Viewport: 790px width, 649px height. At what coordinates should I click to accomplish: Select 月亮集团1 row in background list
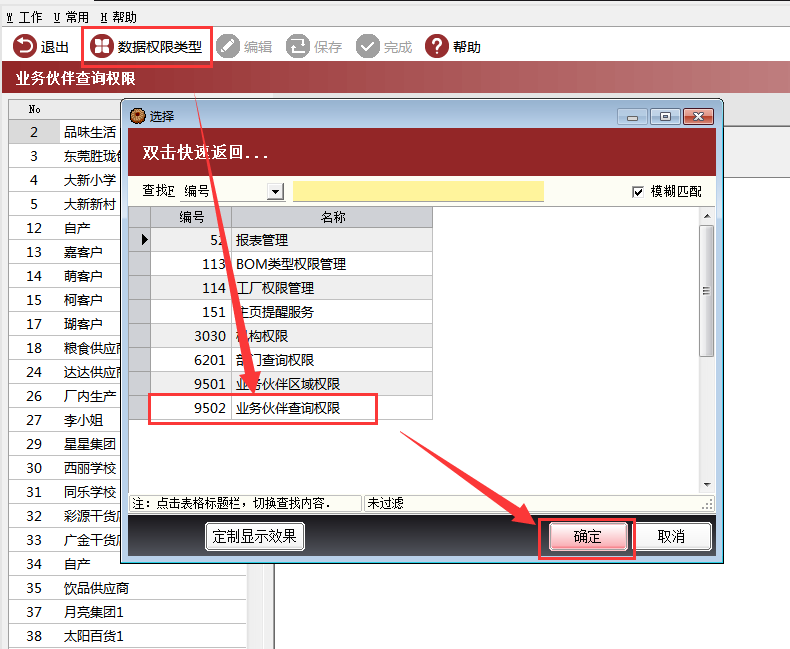(x=127, y=612)
